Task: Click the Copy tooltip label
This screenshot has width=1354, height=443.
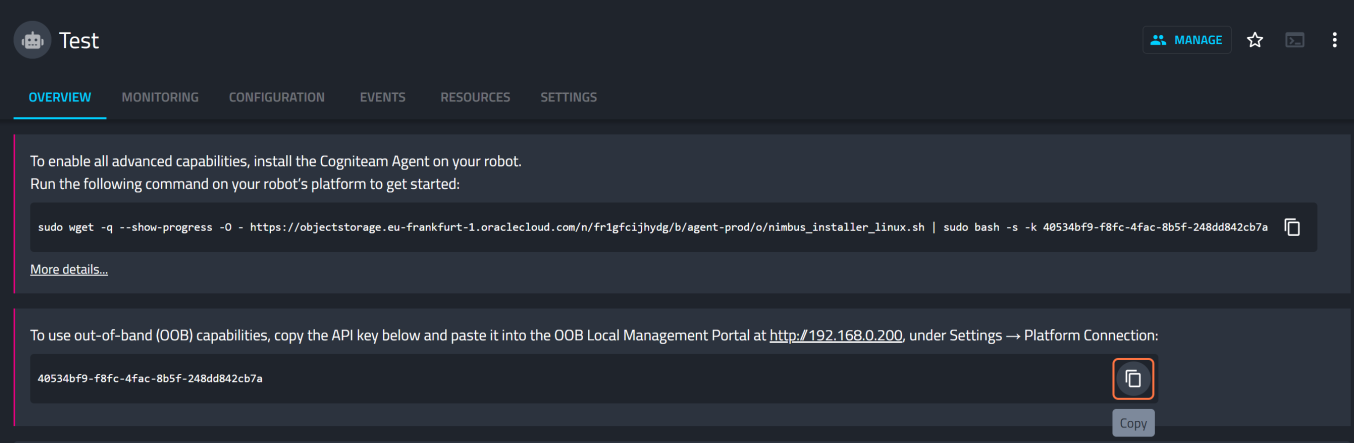Action: pos(1133,423)
